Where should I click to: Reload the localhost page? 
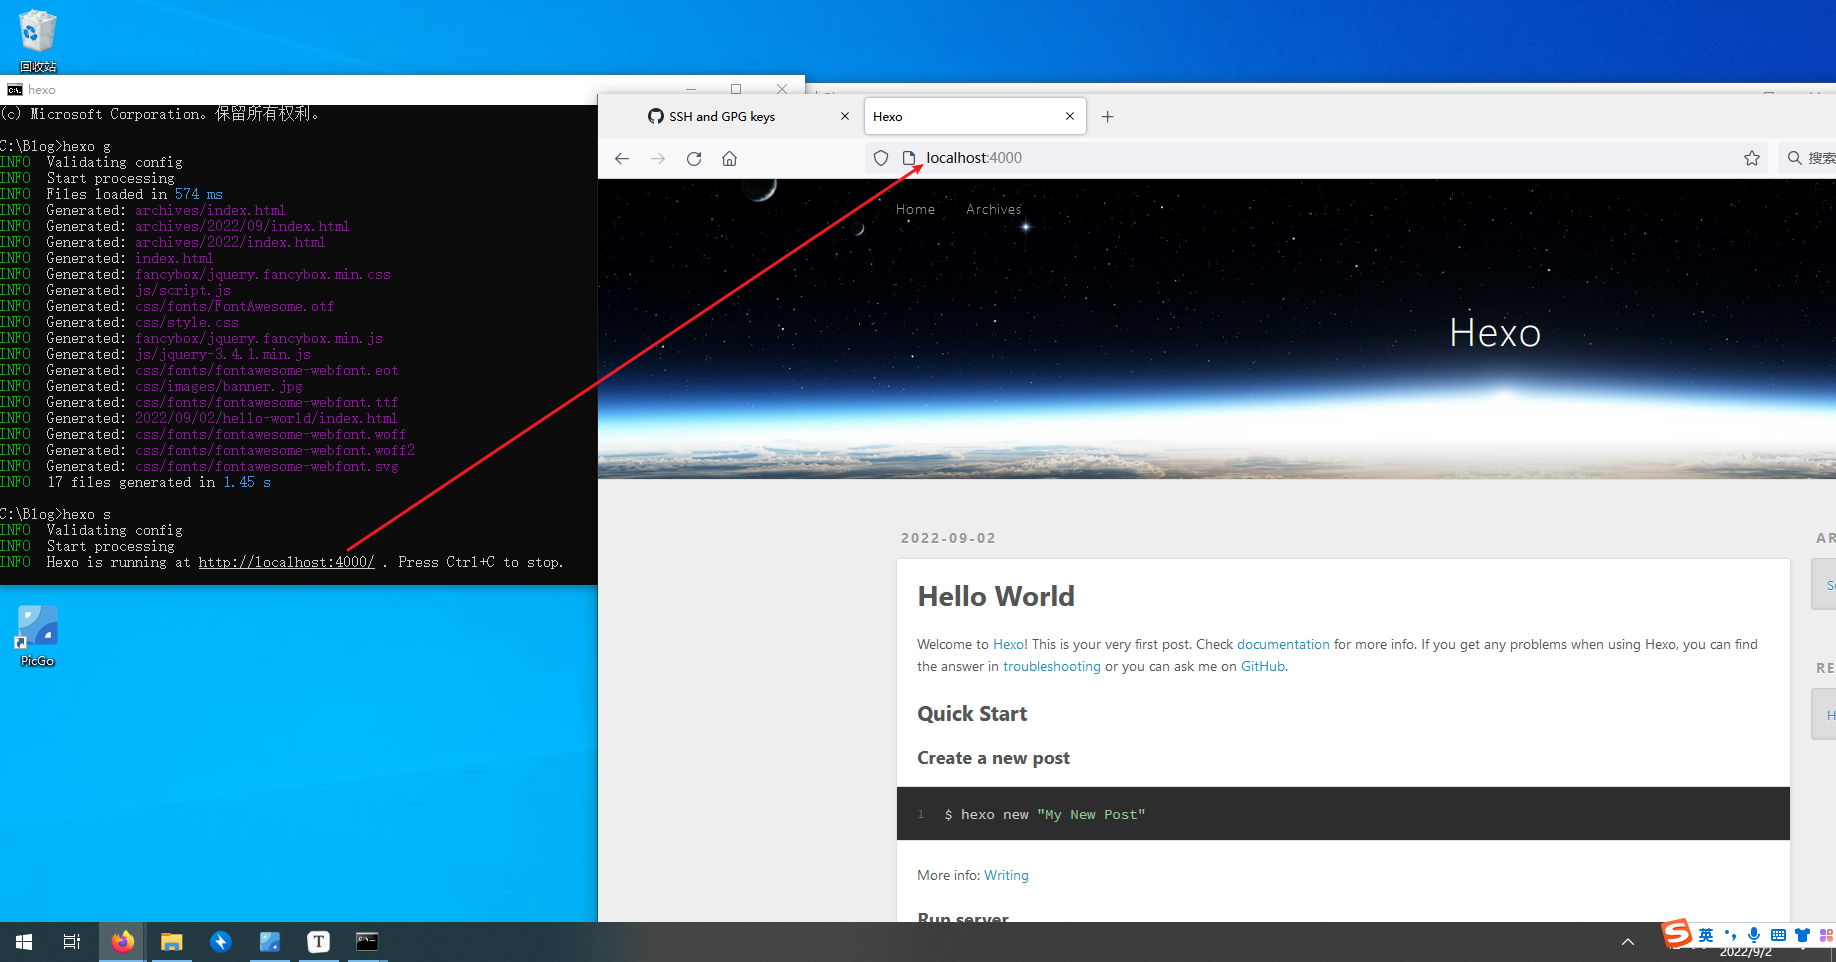coord(694,158)
